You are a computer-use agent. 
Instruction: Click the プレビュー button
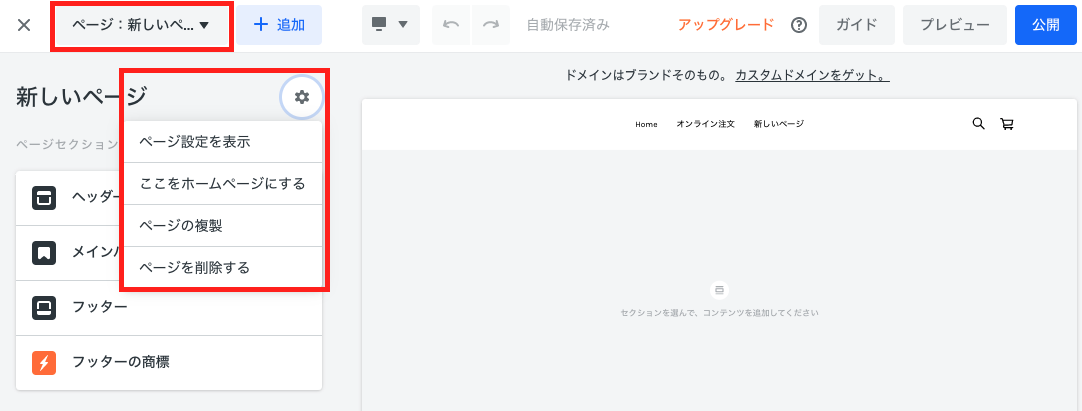pyautogui.click(x=954, y=26)
